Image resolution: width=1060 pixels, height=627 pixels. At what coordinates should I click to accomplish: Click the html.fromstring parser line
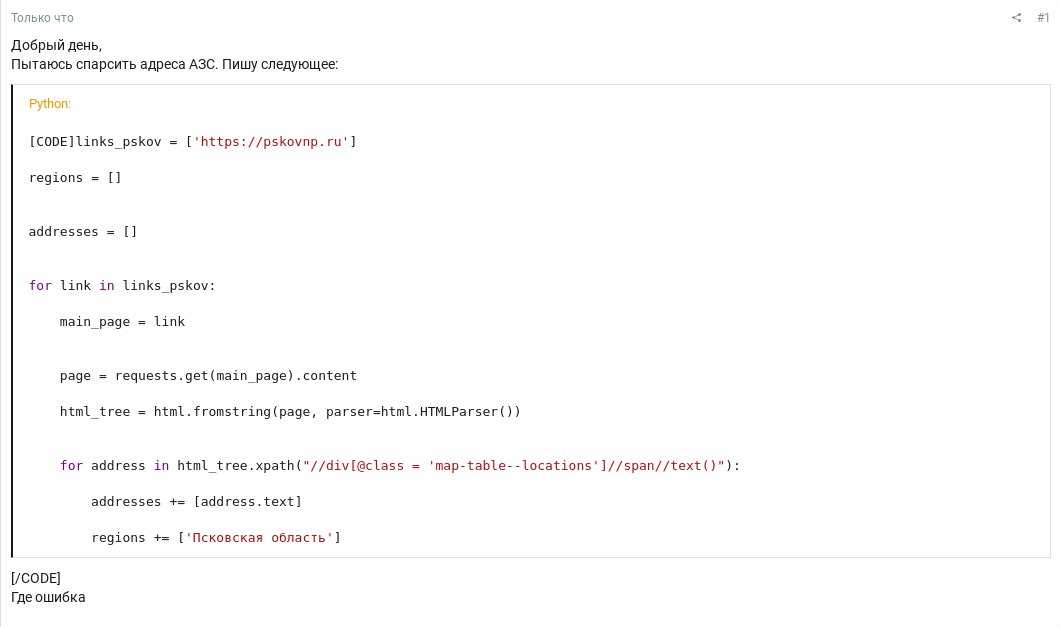290,412
